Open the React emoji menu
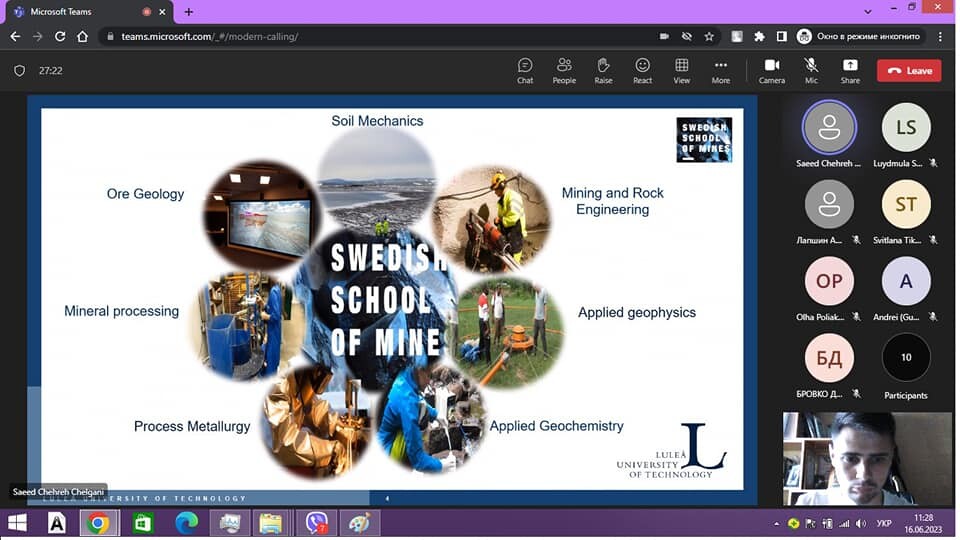This screenshot has width=960, height=540. click(x=642, y=70)
